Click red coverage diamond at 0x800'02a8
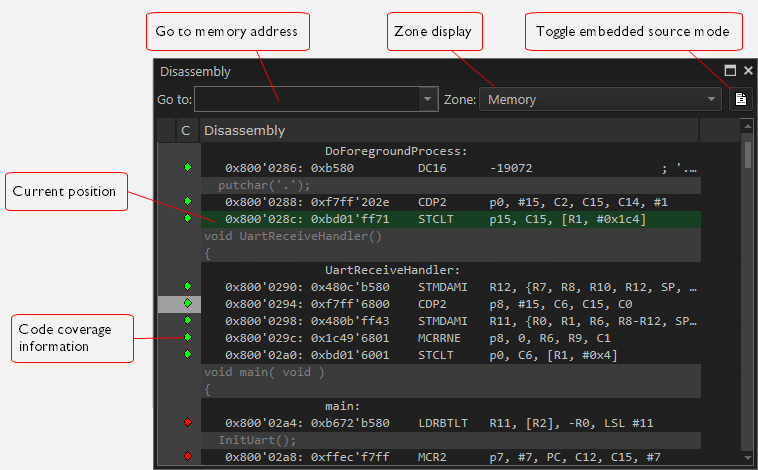The height and width of the screenshot is (470, 758). coord(188,456)
